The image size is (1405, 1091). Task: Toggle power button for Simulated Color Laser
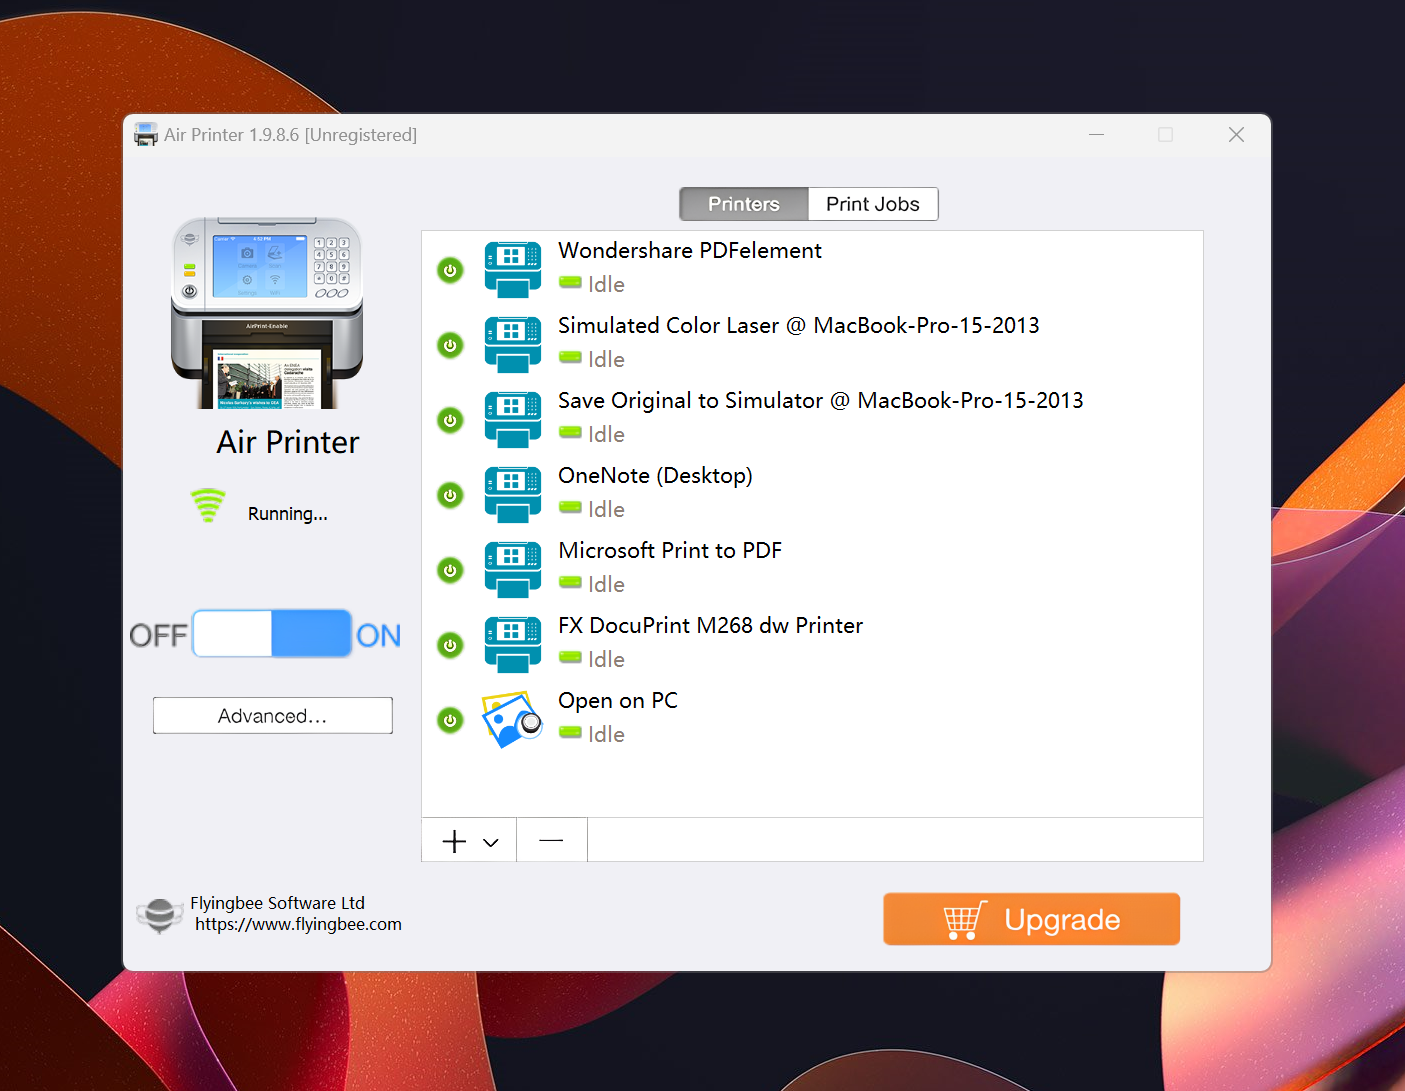pos(450,345)
